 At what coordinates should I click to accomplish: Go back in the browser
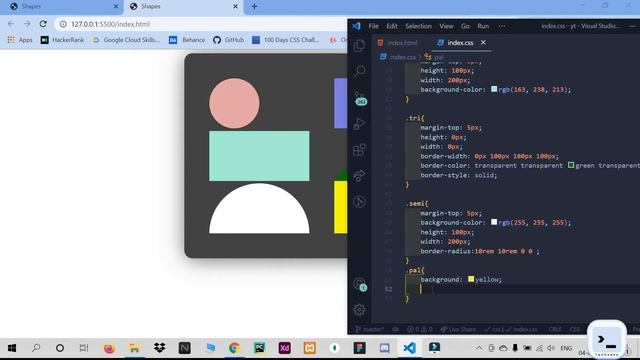(11, 24)
